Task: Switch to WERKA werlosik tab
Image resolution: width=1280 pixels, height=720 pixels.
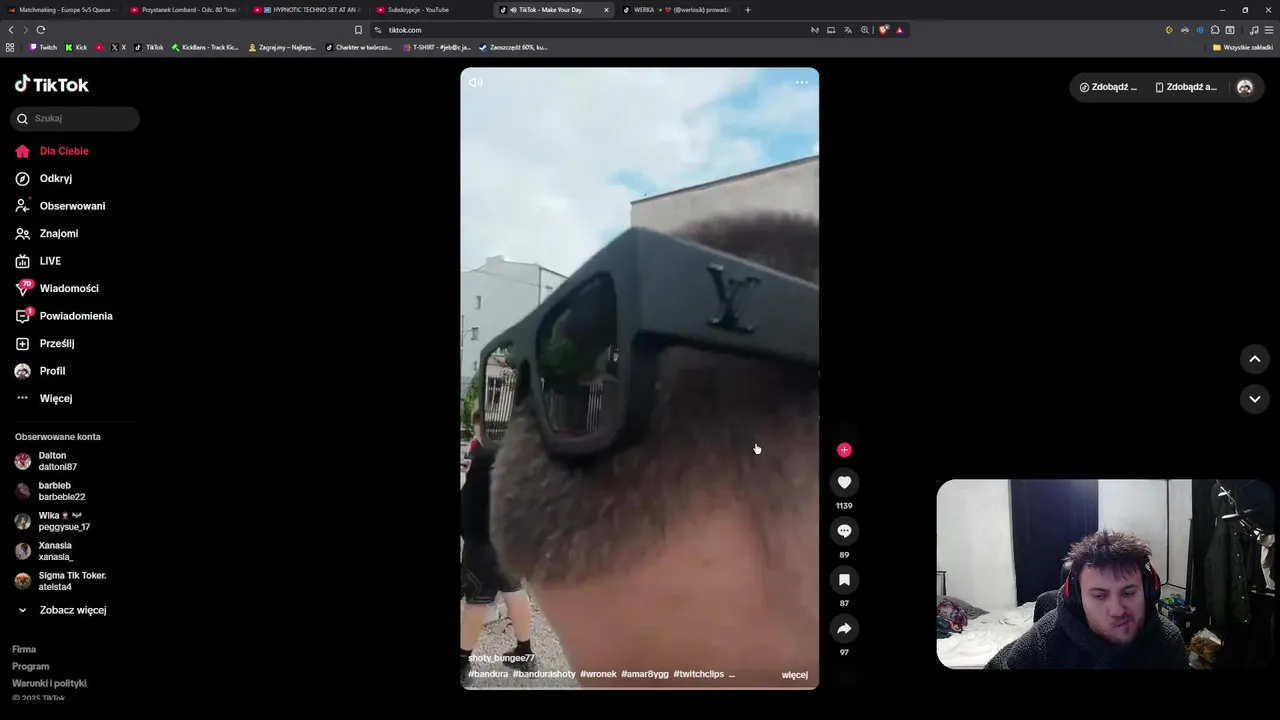Action: coord(675,10)
